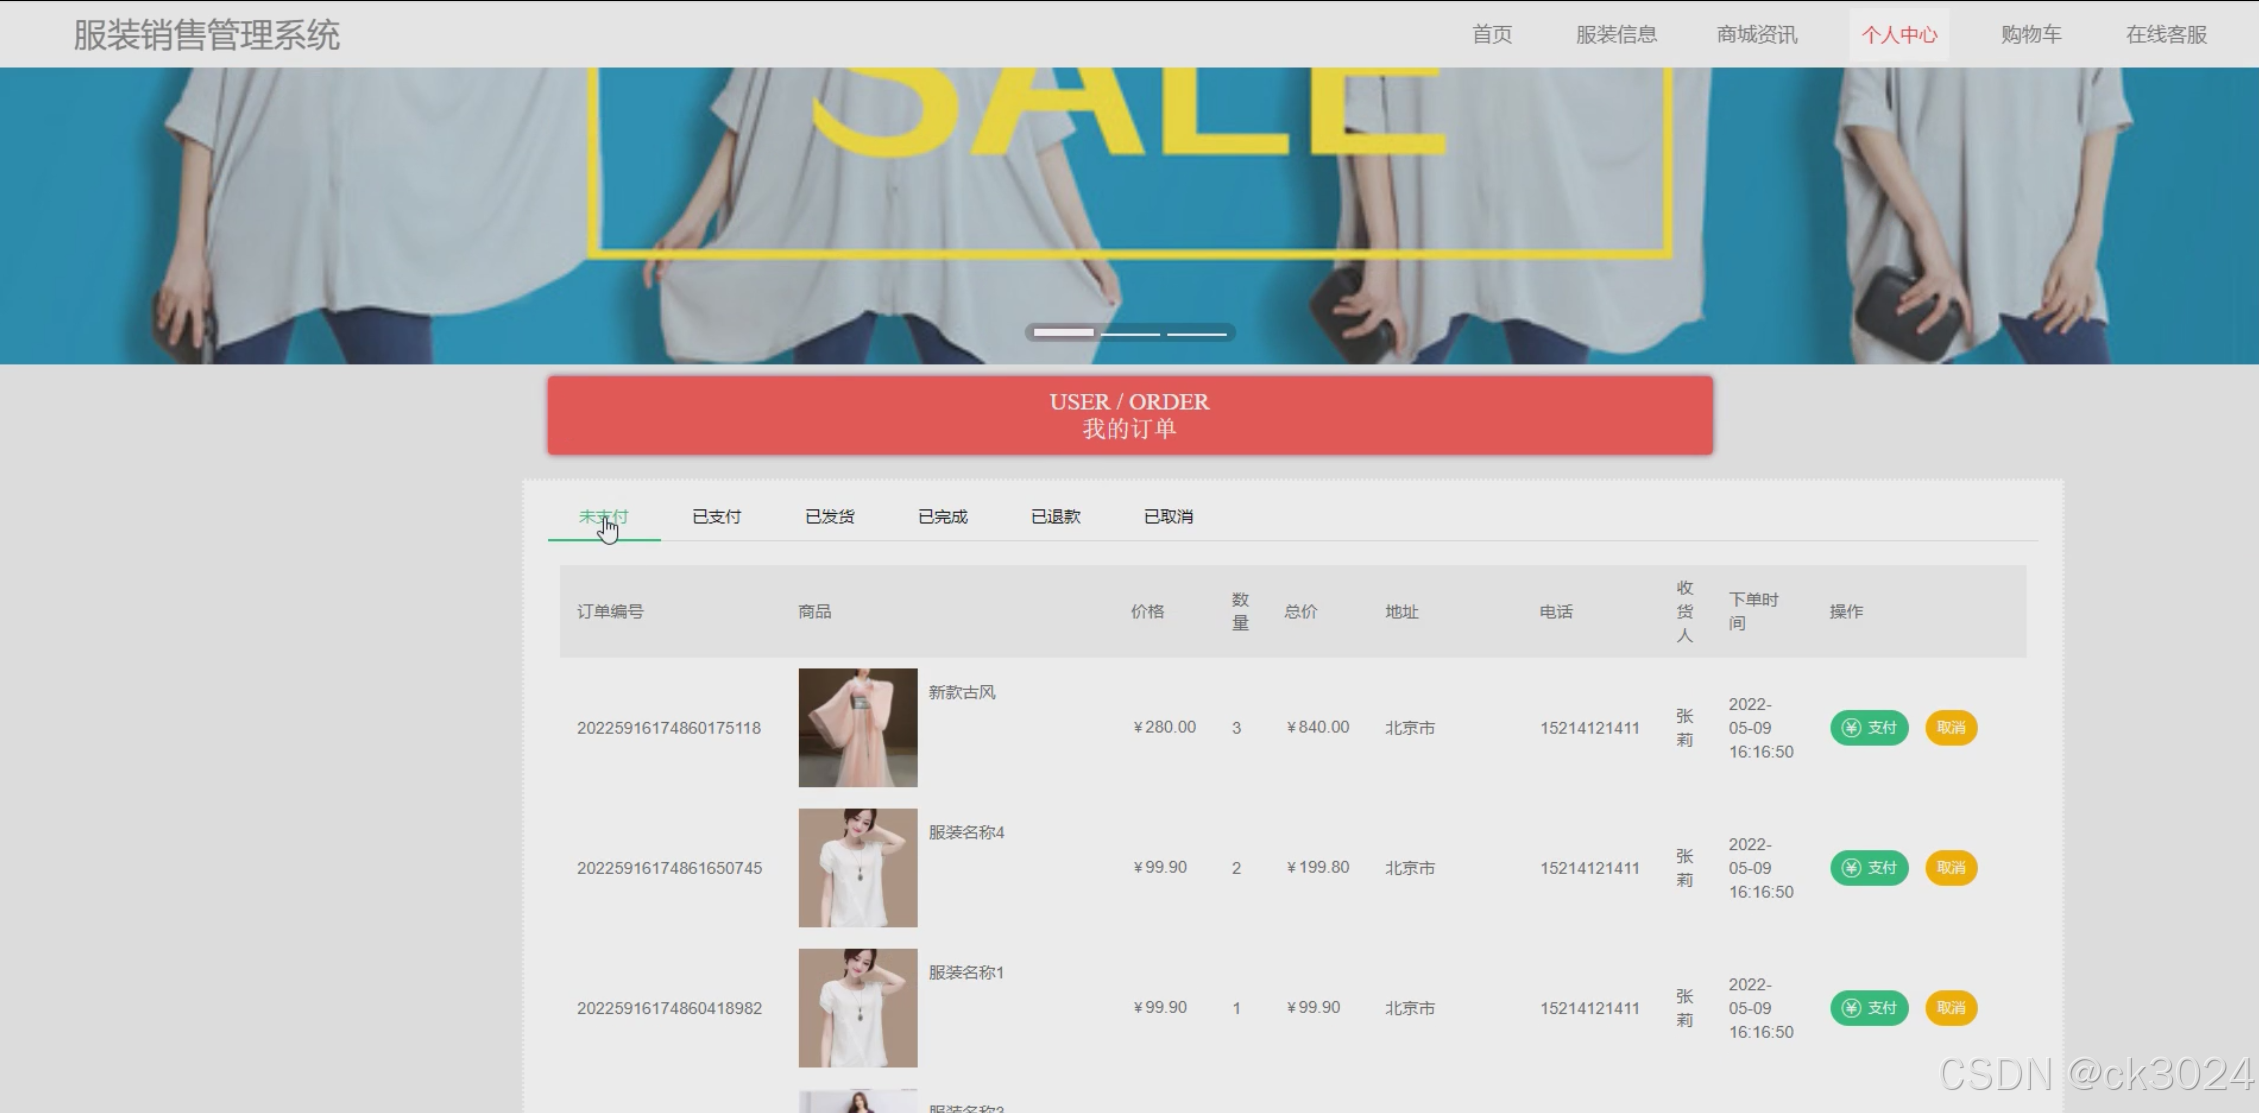2259x1113 pixels.
Task: Show the 已取消 orders tab
Action: tap(1168, 517)
